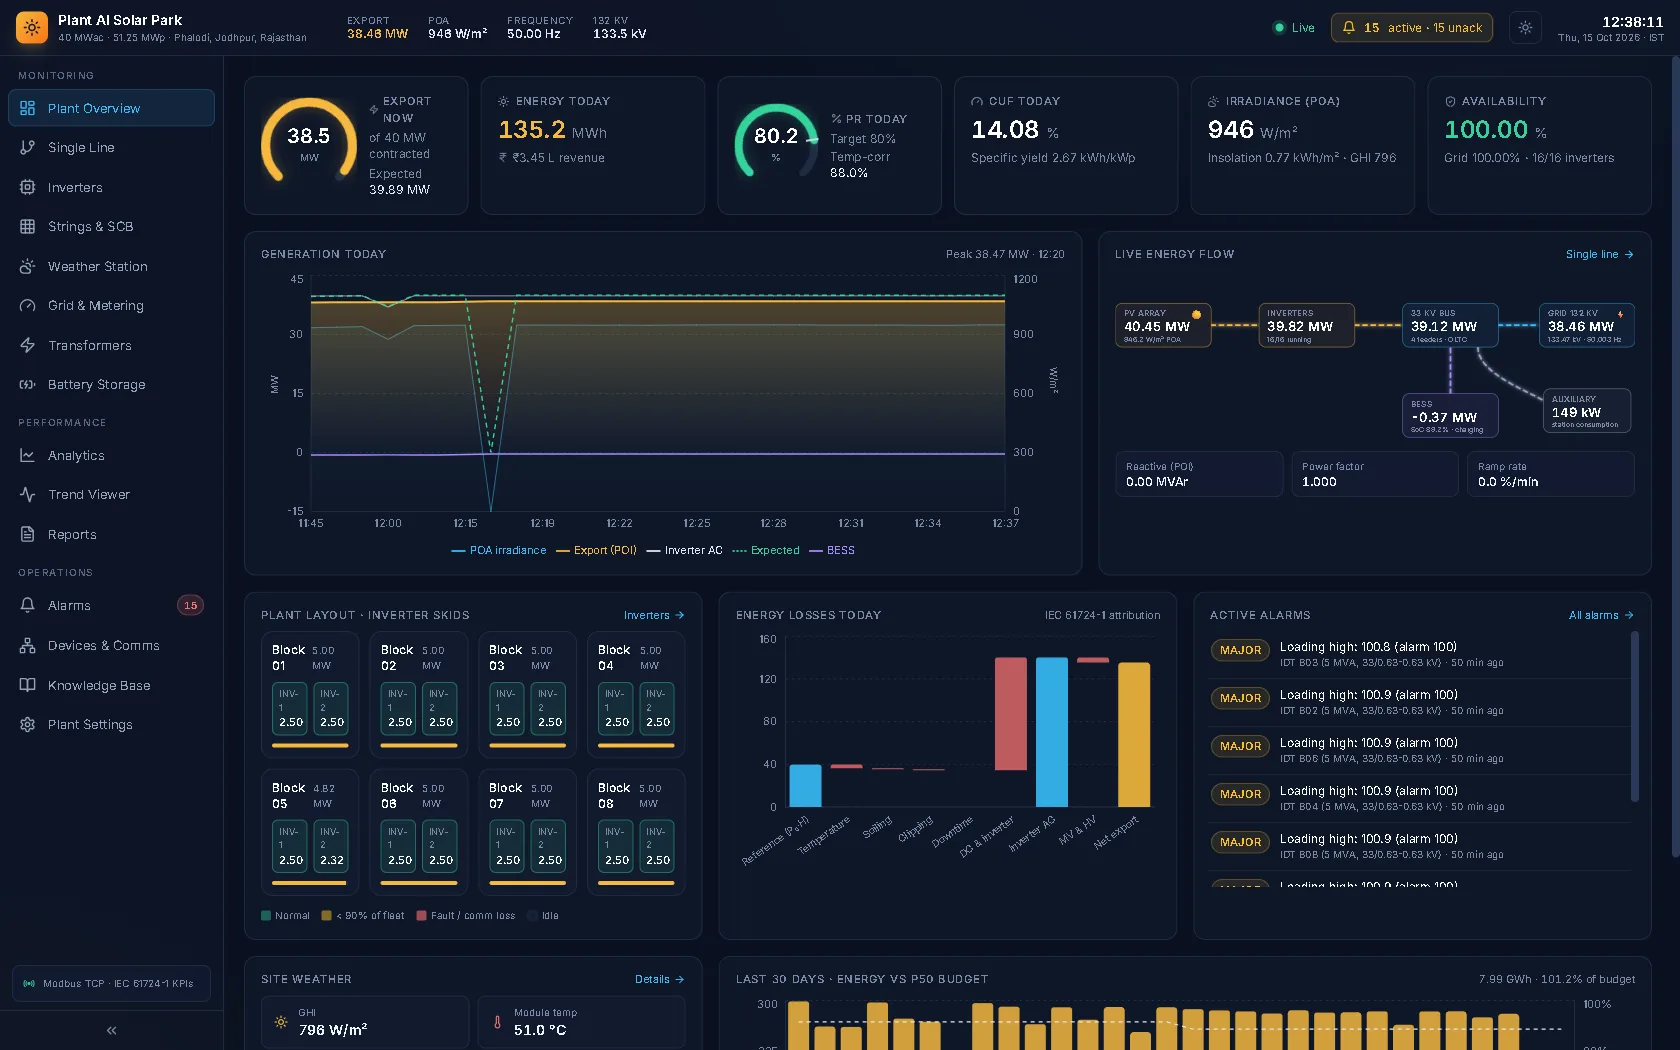Open Transformers in the sidebar
The width and height of the screenshot is (1680, 1050).
pyautogui.click(x=111, y=345)
